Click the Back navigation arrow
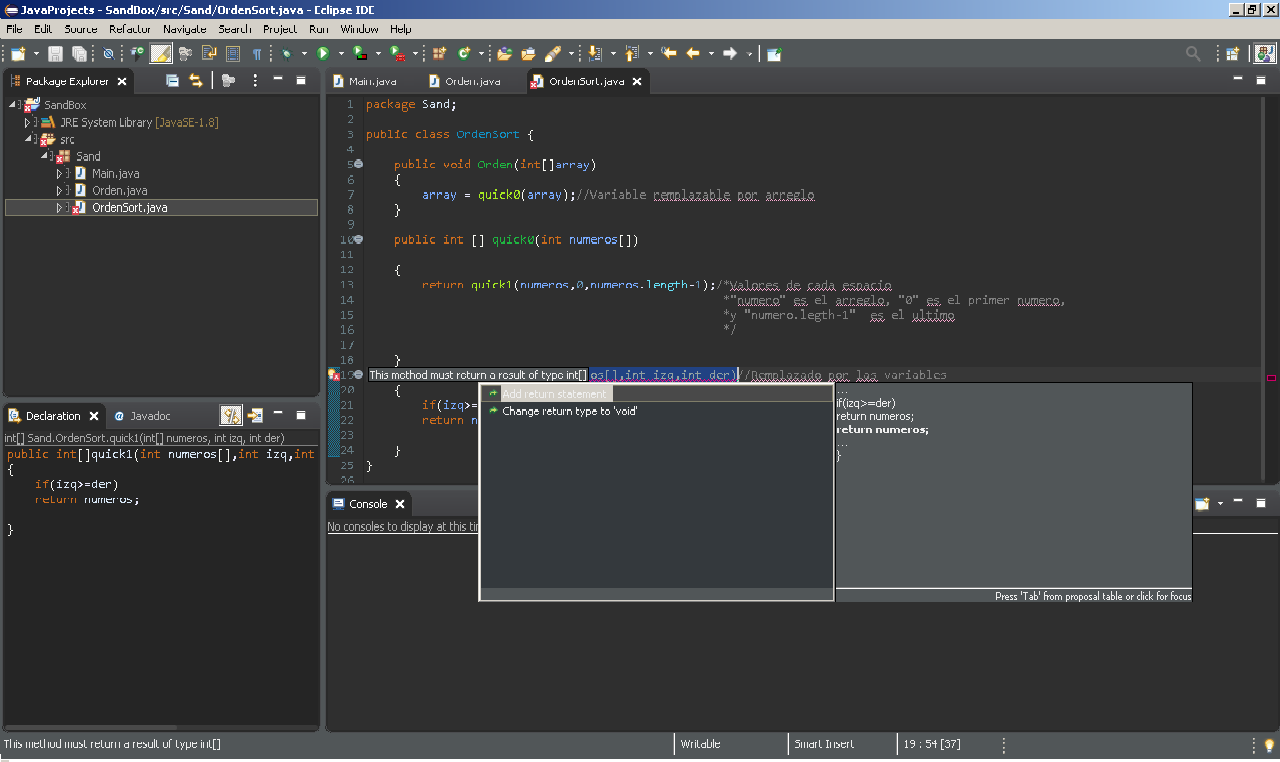This screenshot has width=1280, height=762. (692, 53)
